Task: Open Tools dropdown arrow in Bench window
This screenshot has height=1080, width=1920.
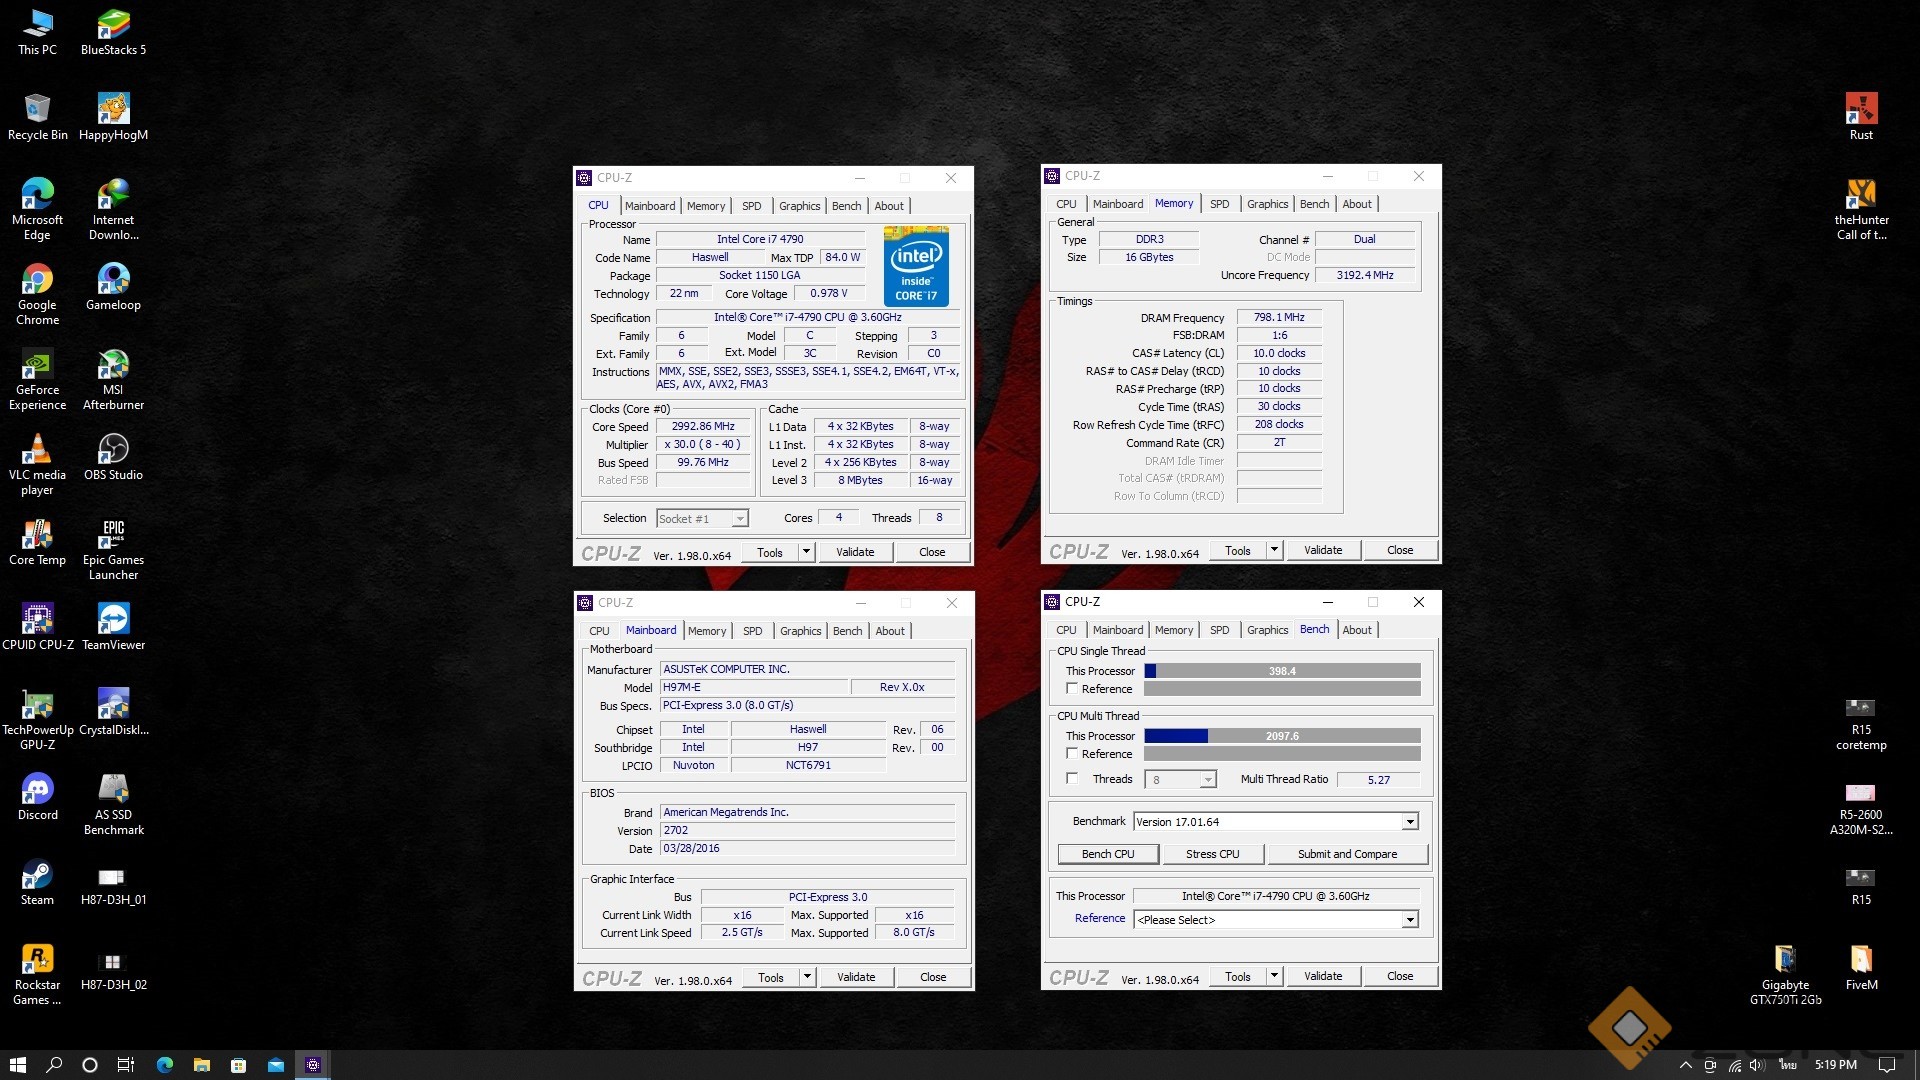Action: [x=1273, y=977]
